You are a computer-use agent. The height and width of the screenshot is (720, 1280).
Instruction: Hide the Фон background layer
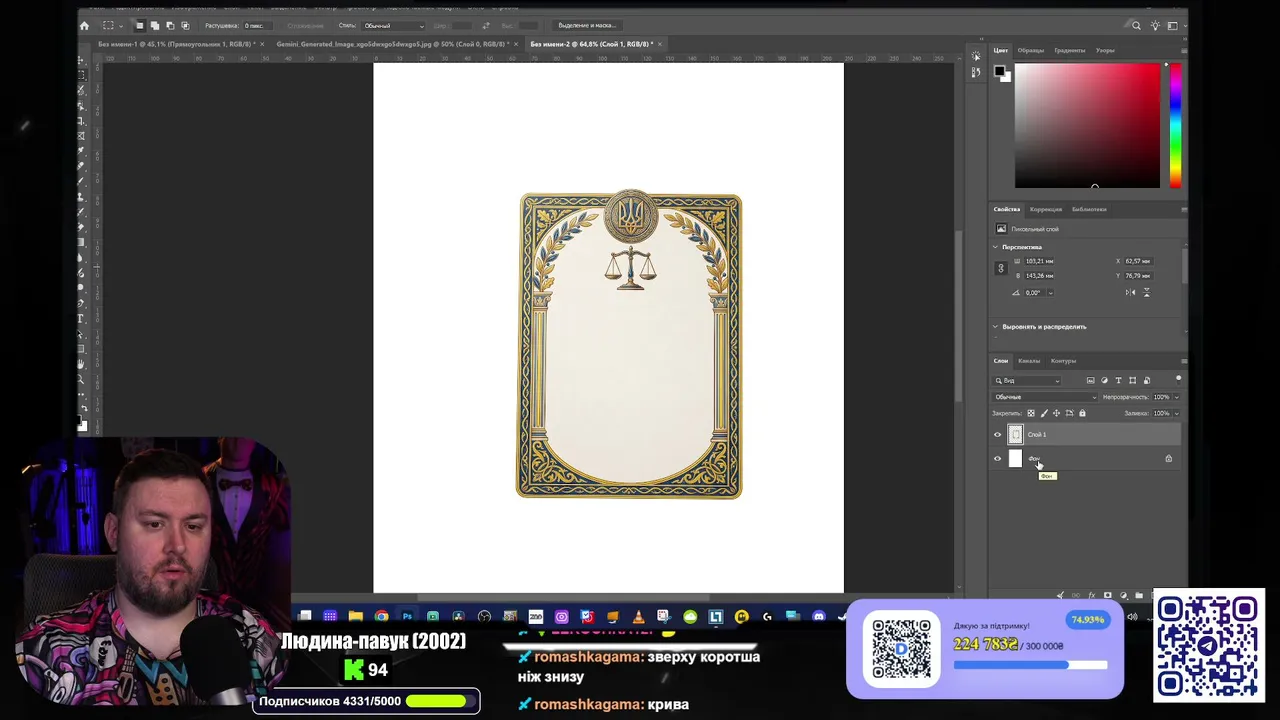click(x=997, y=459)
